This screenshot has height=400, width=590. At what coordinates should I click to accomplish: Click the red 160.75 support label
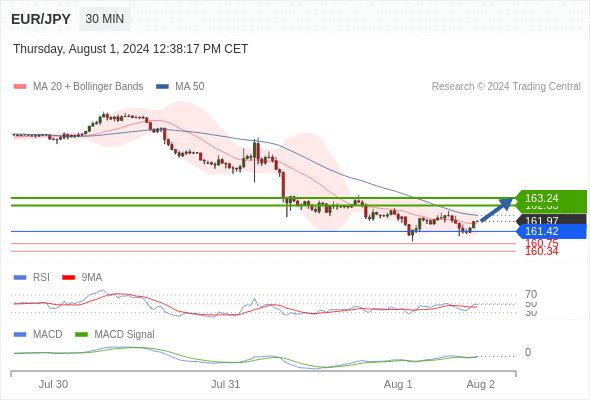click(x=542, y=243)
